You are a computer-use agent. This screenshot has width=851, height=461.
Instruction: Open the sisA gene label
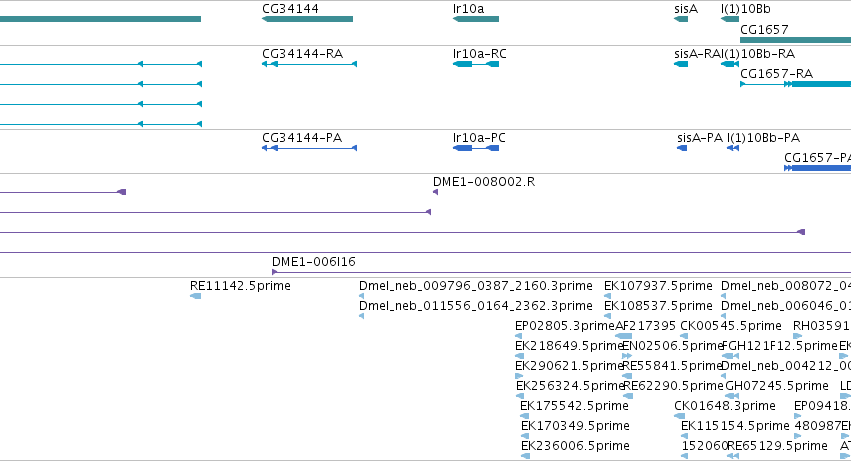click(x=685, y=9)
